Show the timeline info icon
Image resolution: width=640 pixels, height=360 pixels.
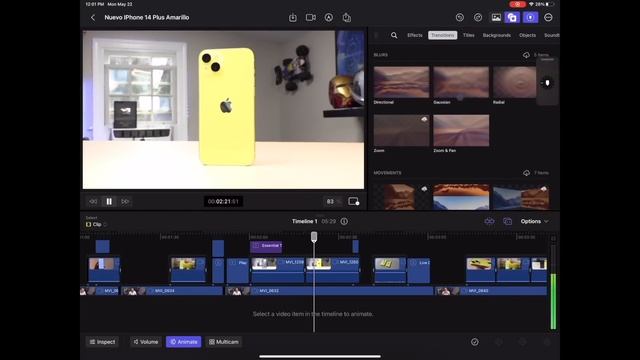(344, 221)
